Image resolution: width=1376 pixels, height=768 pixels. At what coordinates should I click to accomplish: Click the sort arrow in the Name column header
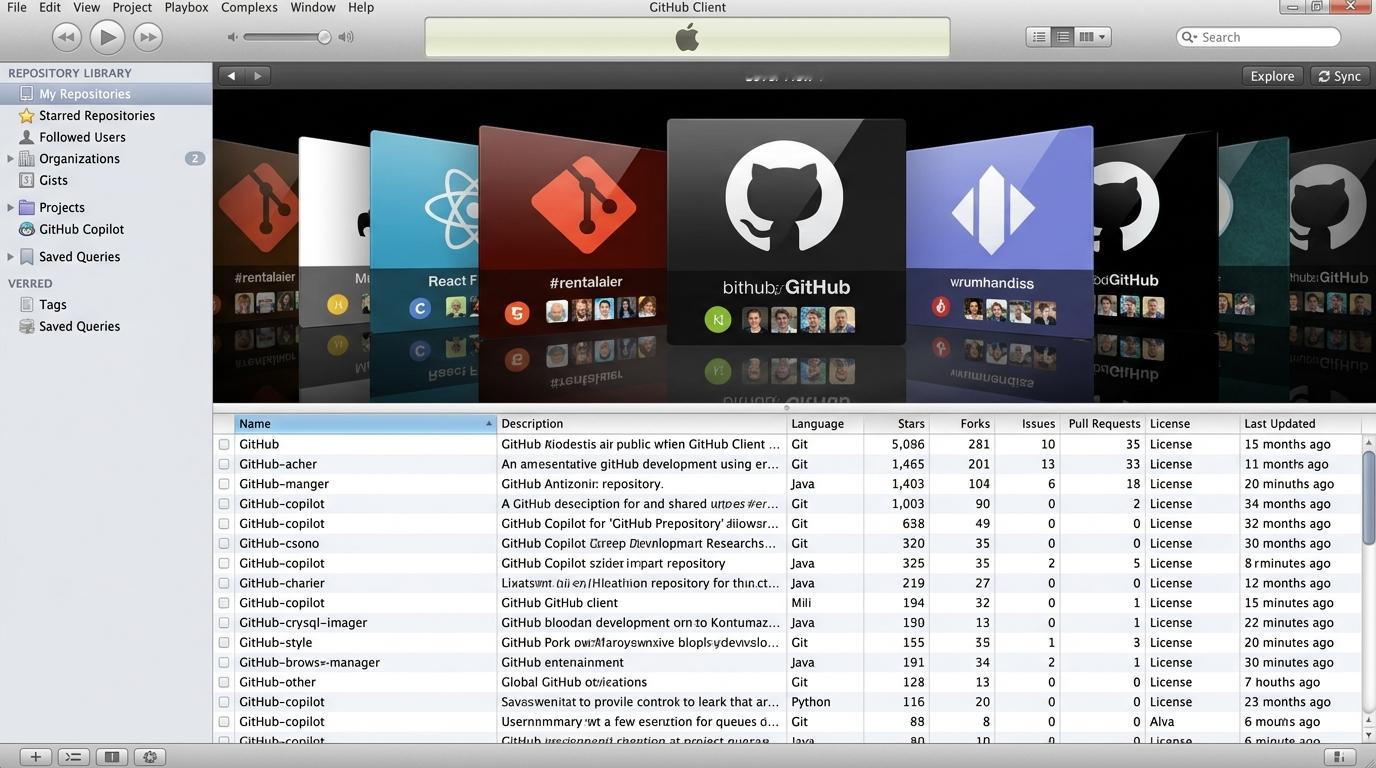488,424
